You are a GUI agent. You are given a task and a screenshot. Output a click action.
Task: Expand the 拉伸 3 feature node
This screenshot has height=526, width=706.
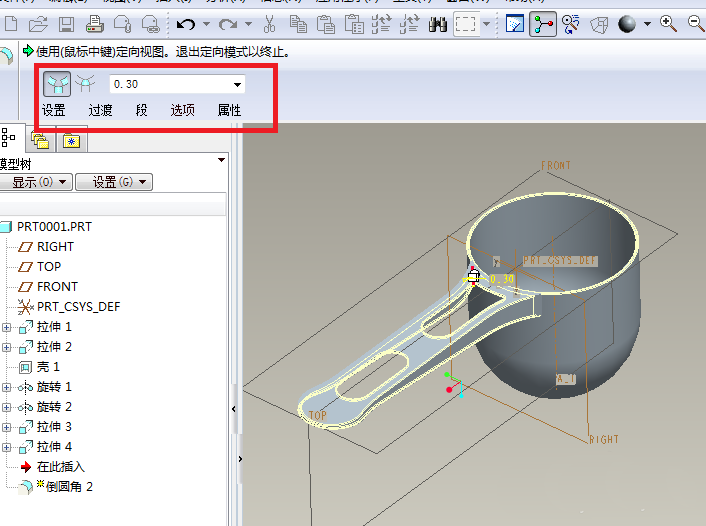[x=6, y=427]
